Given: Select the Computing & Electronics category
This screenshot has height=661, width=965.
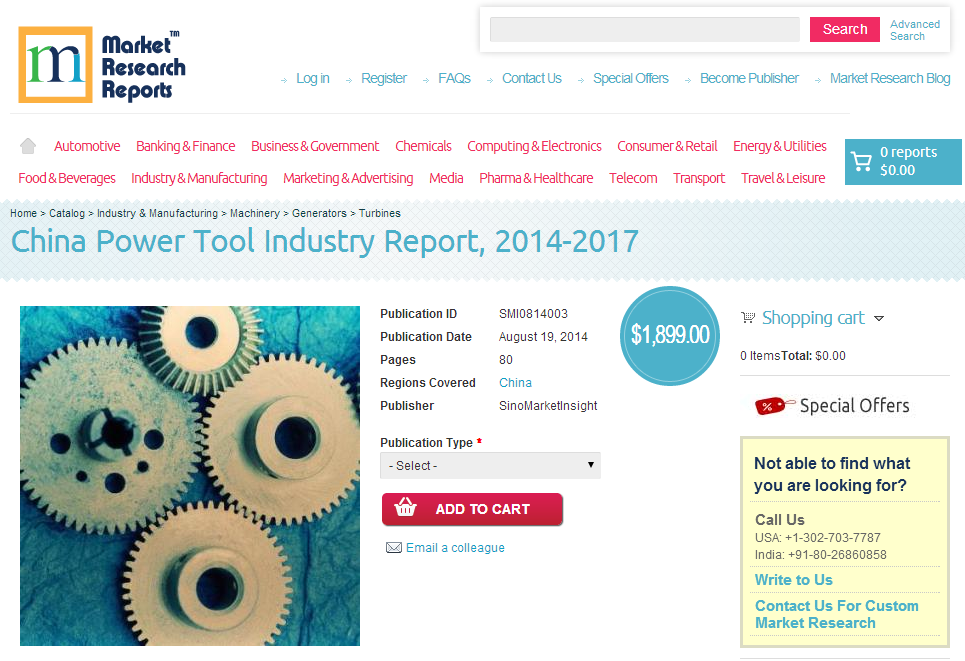Looking at the screenshot, I should 534,146.
